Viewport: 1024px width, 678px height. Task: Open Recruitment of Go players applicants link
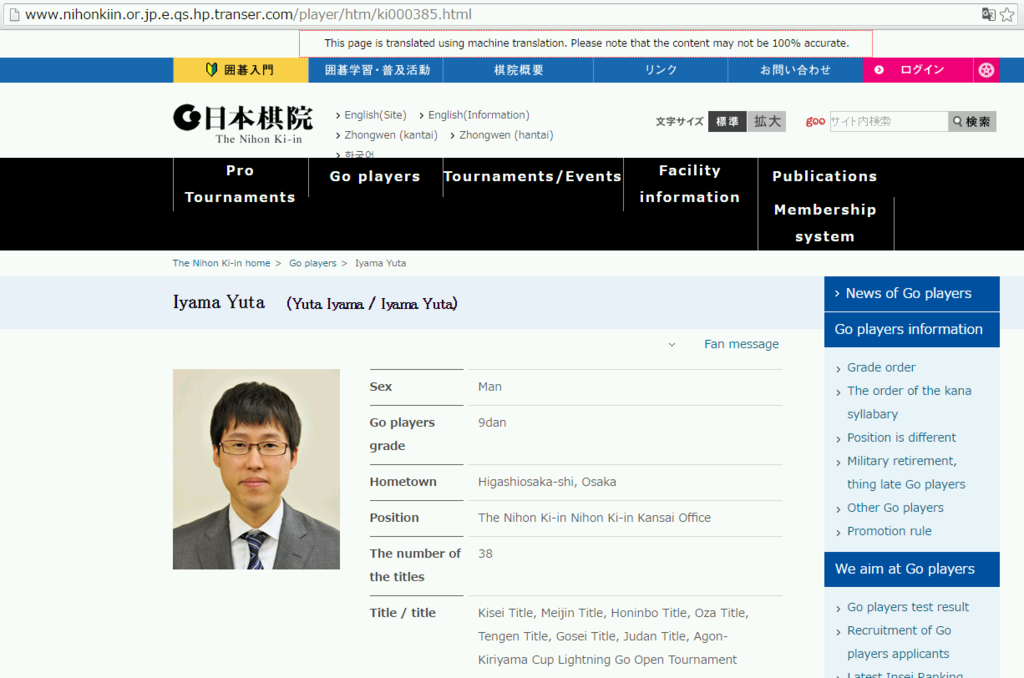pyautogui.click(x=899, y=642)
